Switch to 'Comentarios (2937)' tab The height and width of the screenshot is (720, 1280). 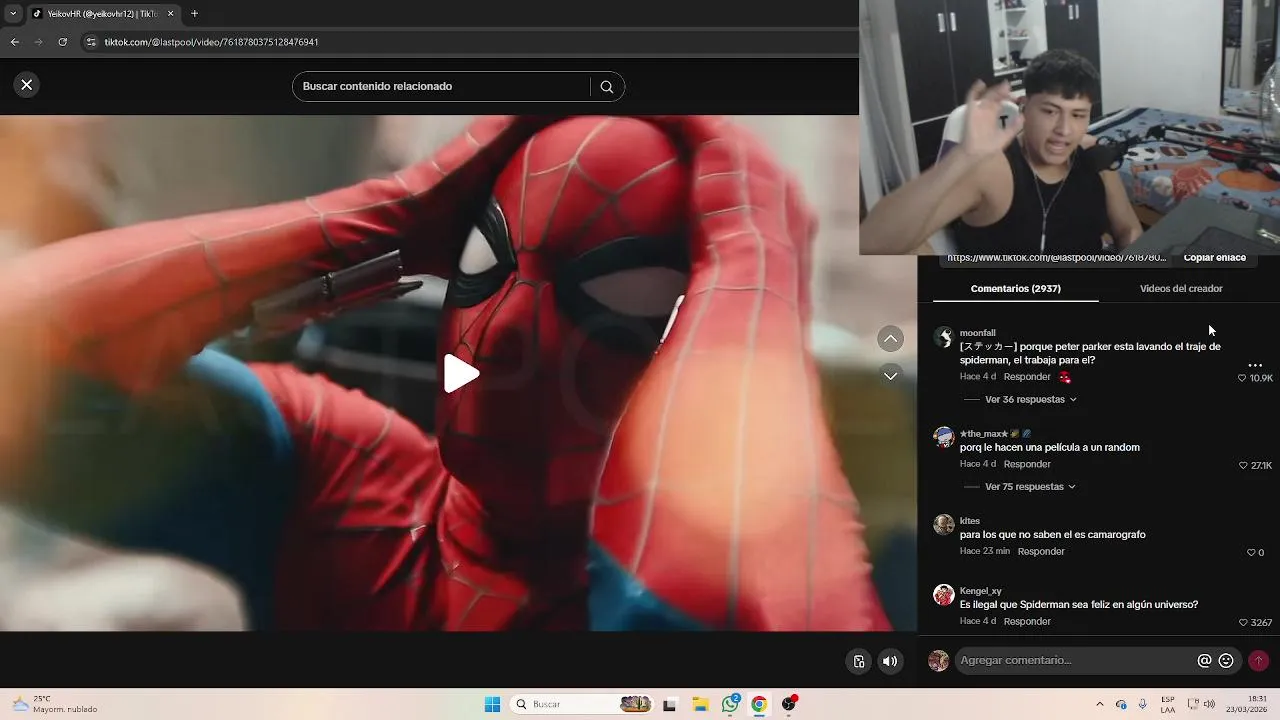[1015, 288]
